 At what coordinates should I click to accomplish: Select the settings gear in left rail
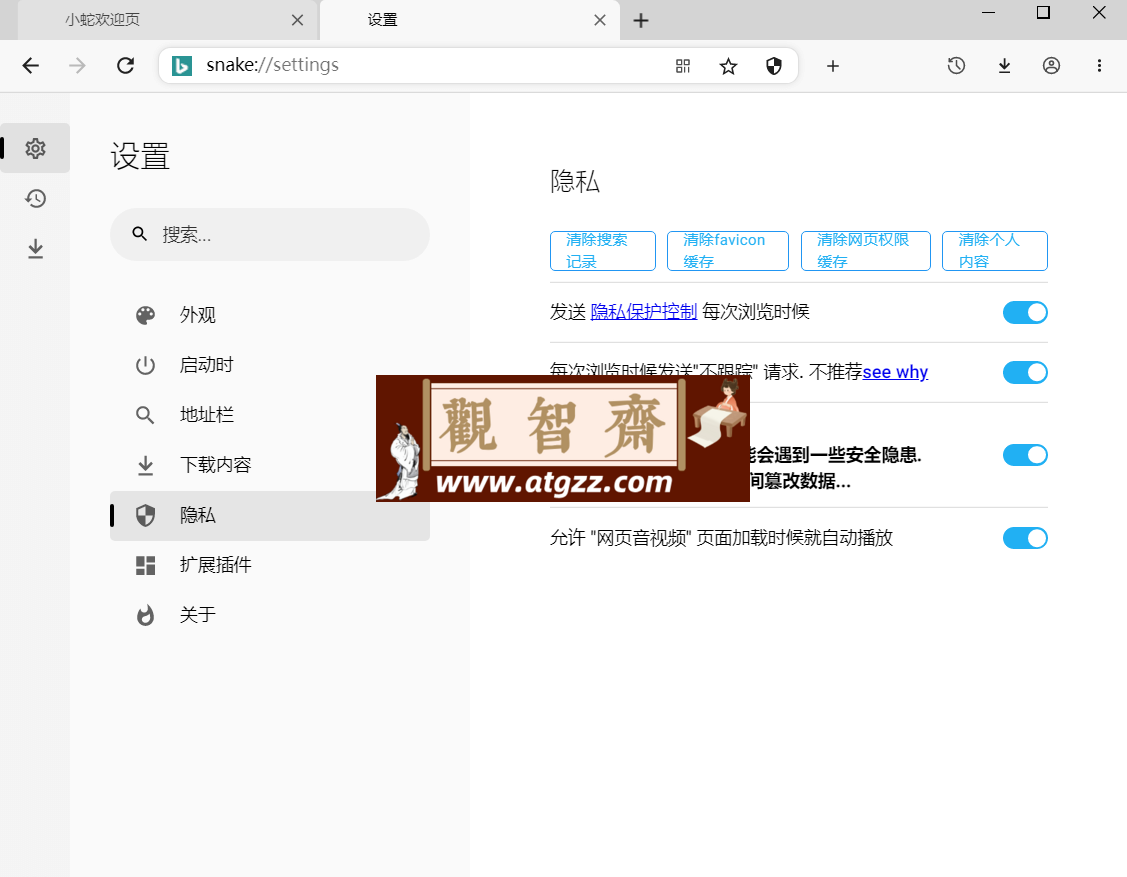[35, 148]
